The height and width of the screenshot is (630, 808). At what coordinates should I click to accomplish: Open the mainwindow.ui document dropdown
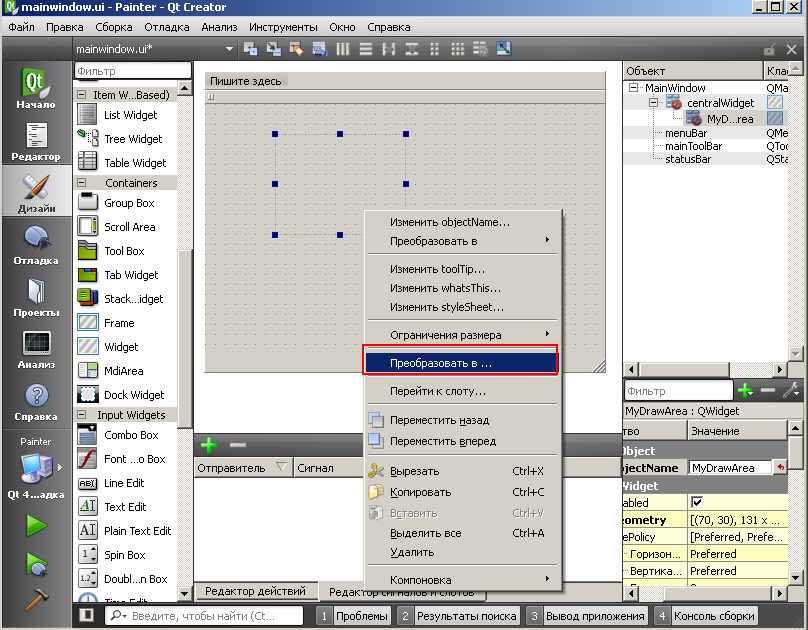(229, 49)
